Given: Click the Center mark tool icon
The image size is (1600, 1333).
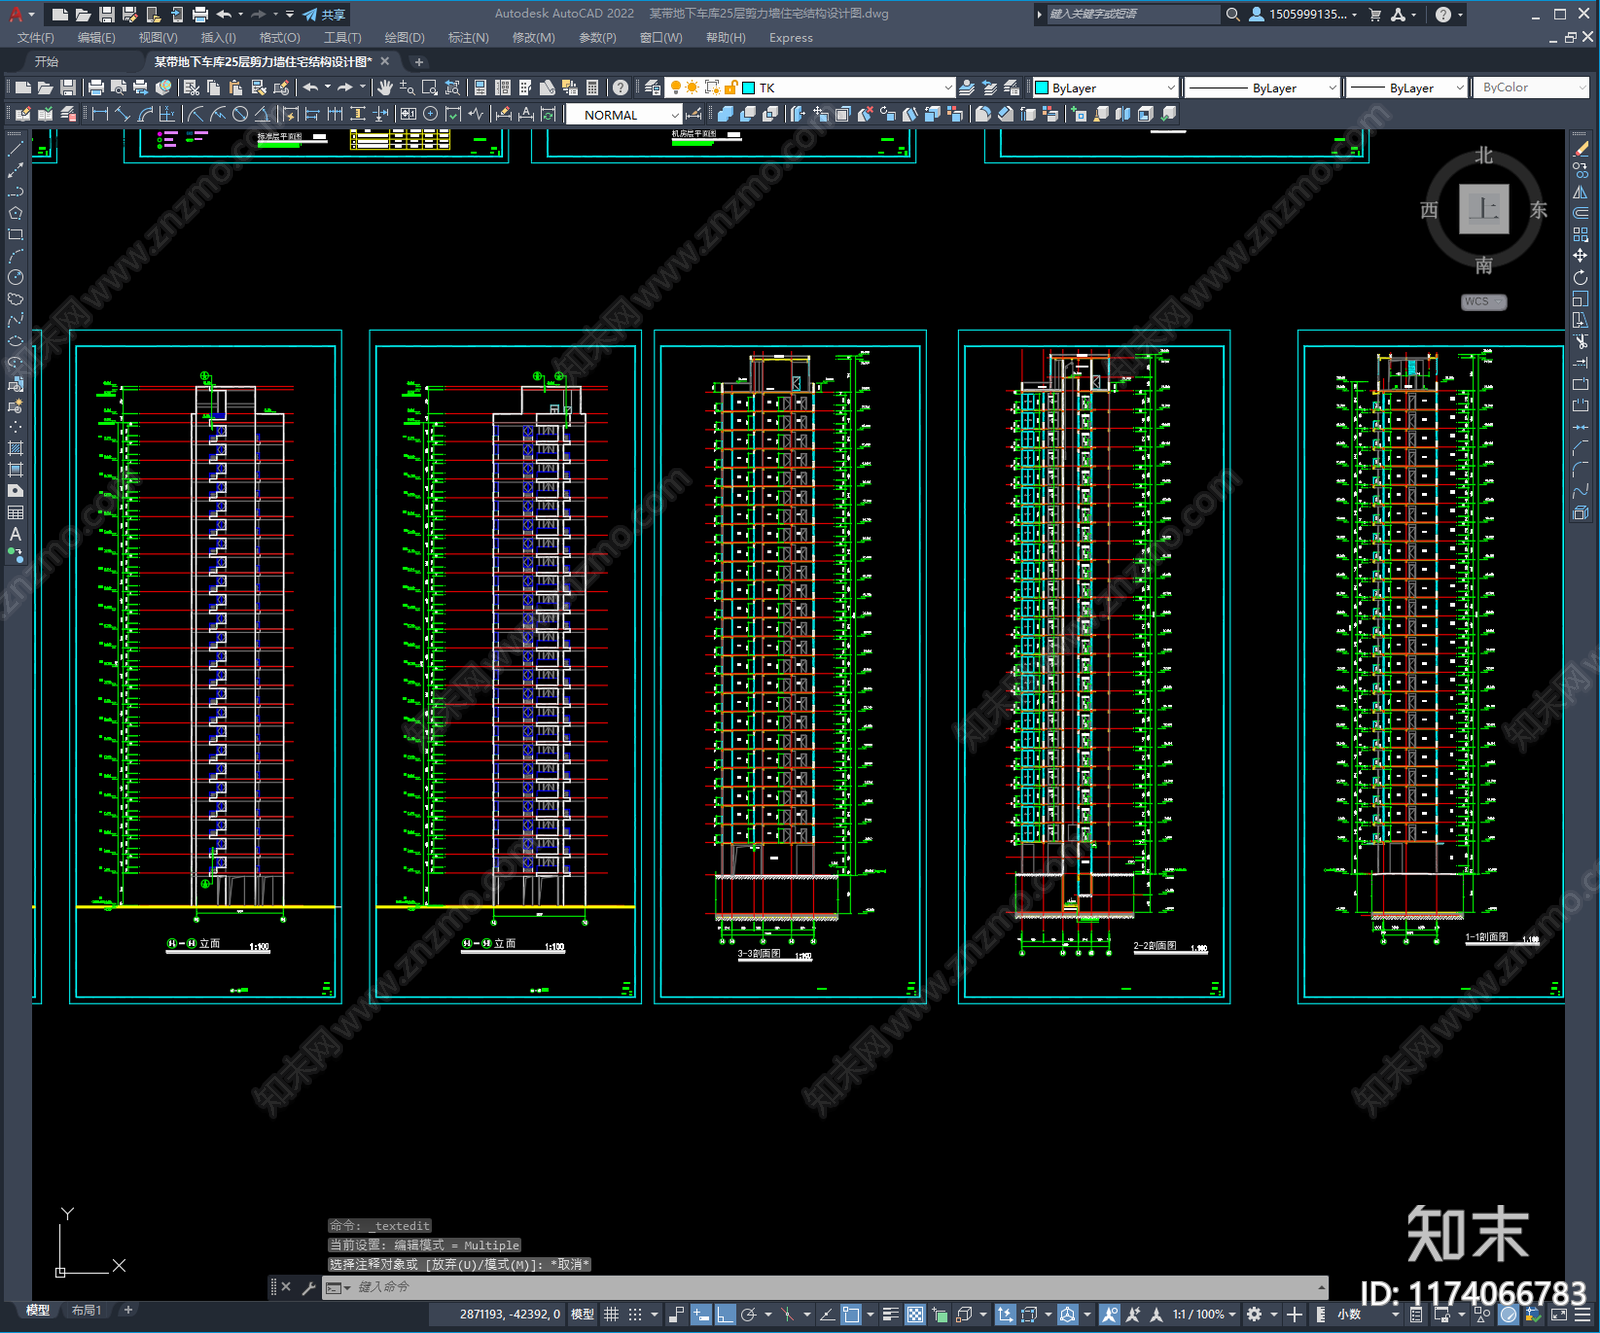Looking at the screenshot, I should click(x=431, y=114).
